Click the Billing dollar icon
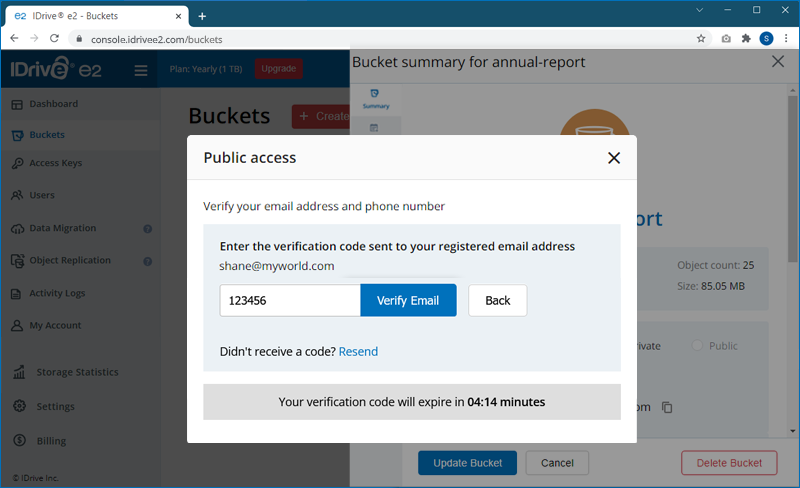The image size is (800, 488). tap(18, 441)
